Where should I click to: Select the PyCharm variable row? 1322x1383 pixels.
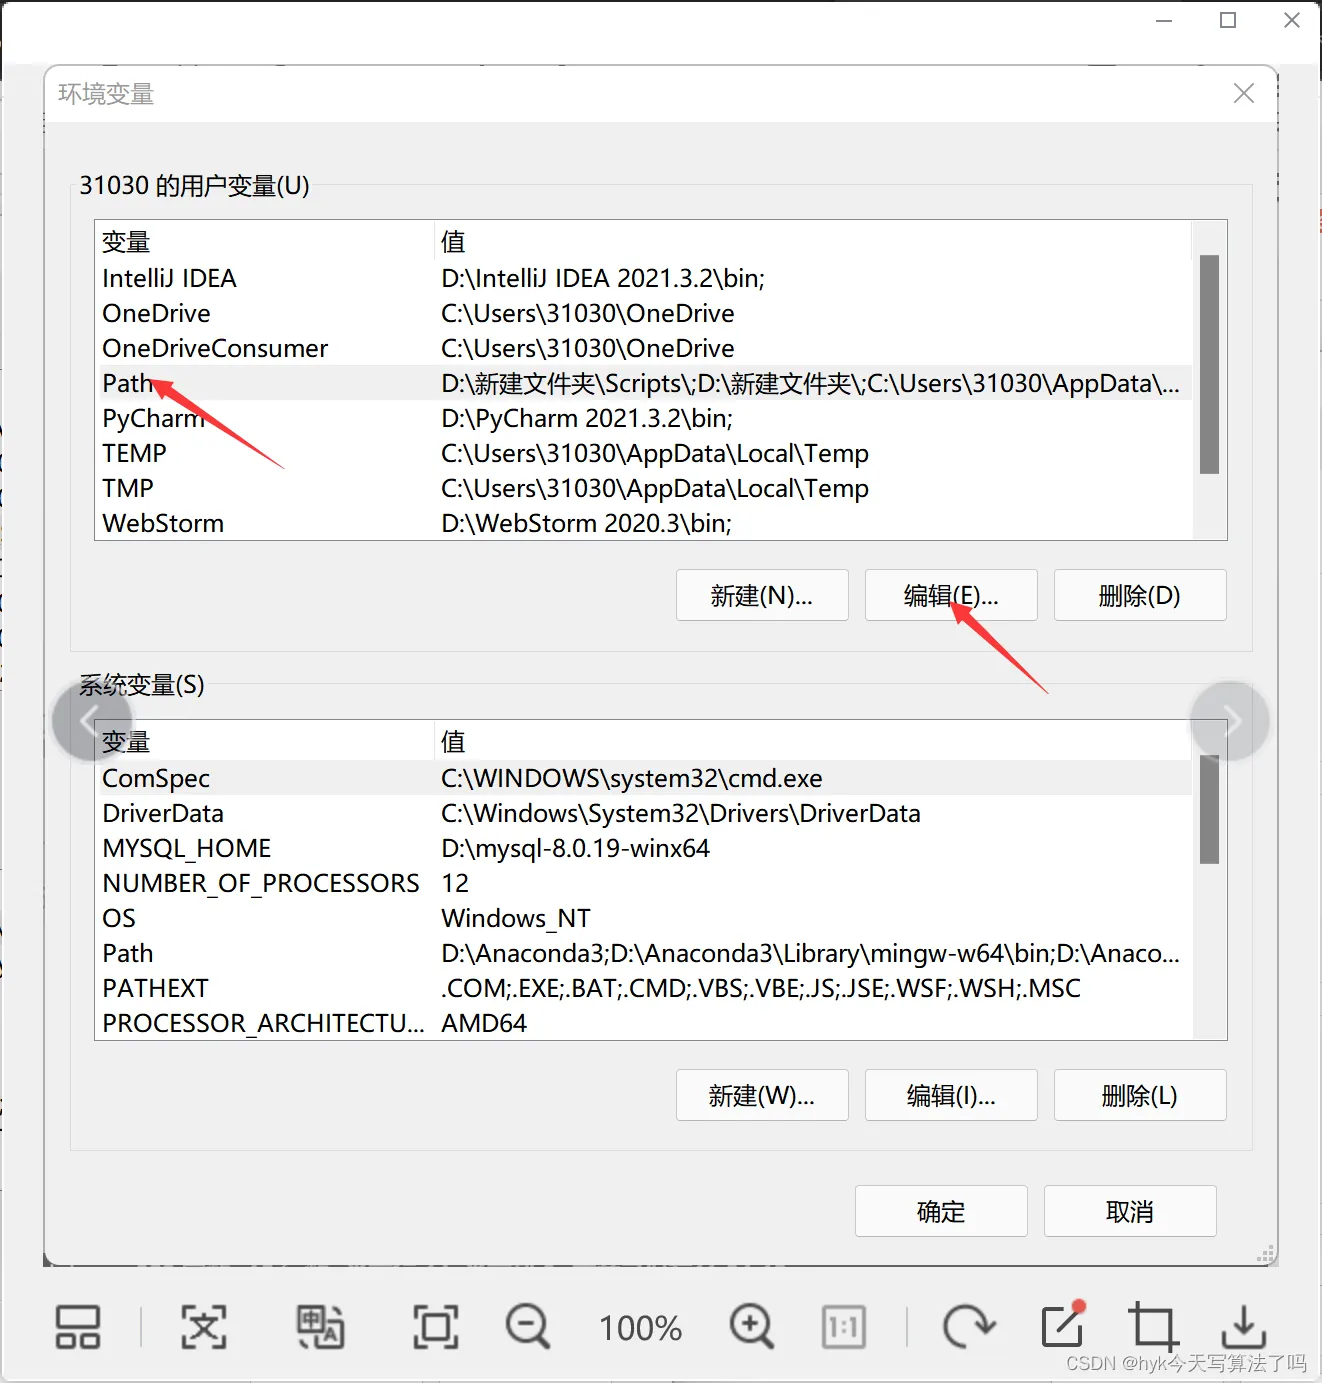[643, 418]
